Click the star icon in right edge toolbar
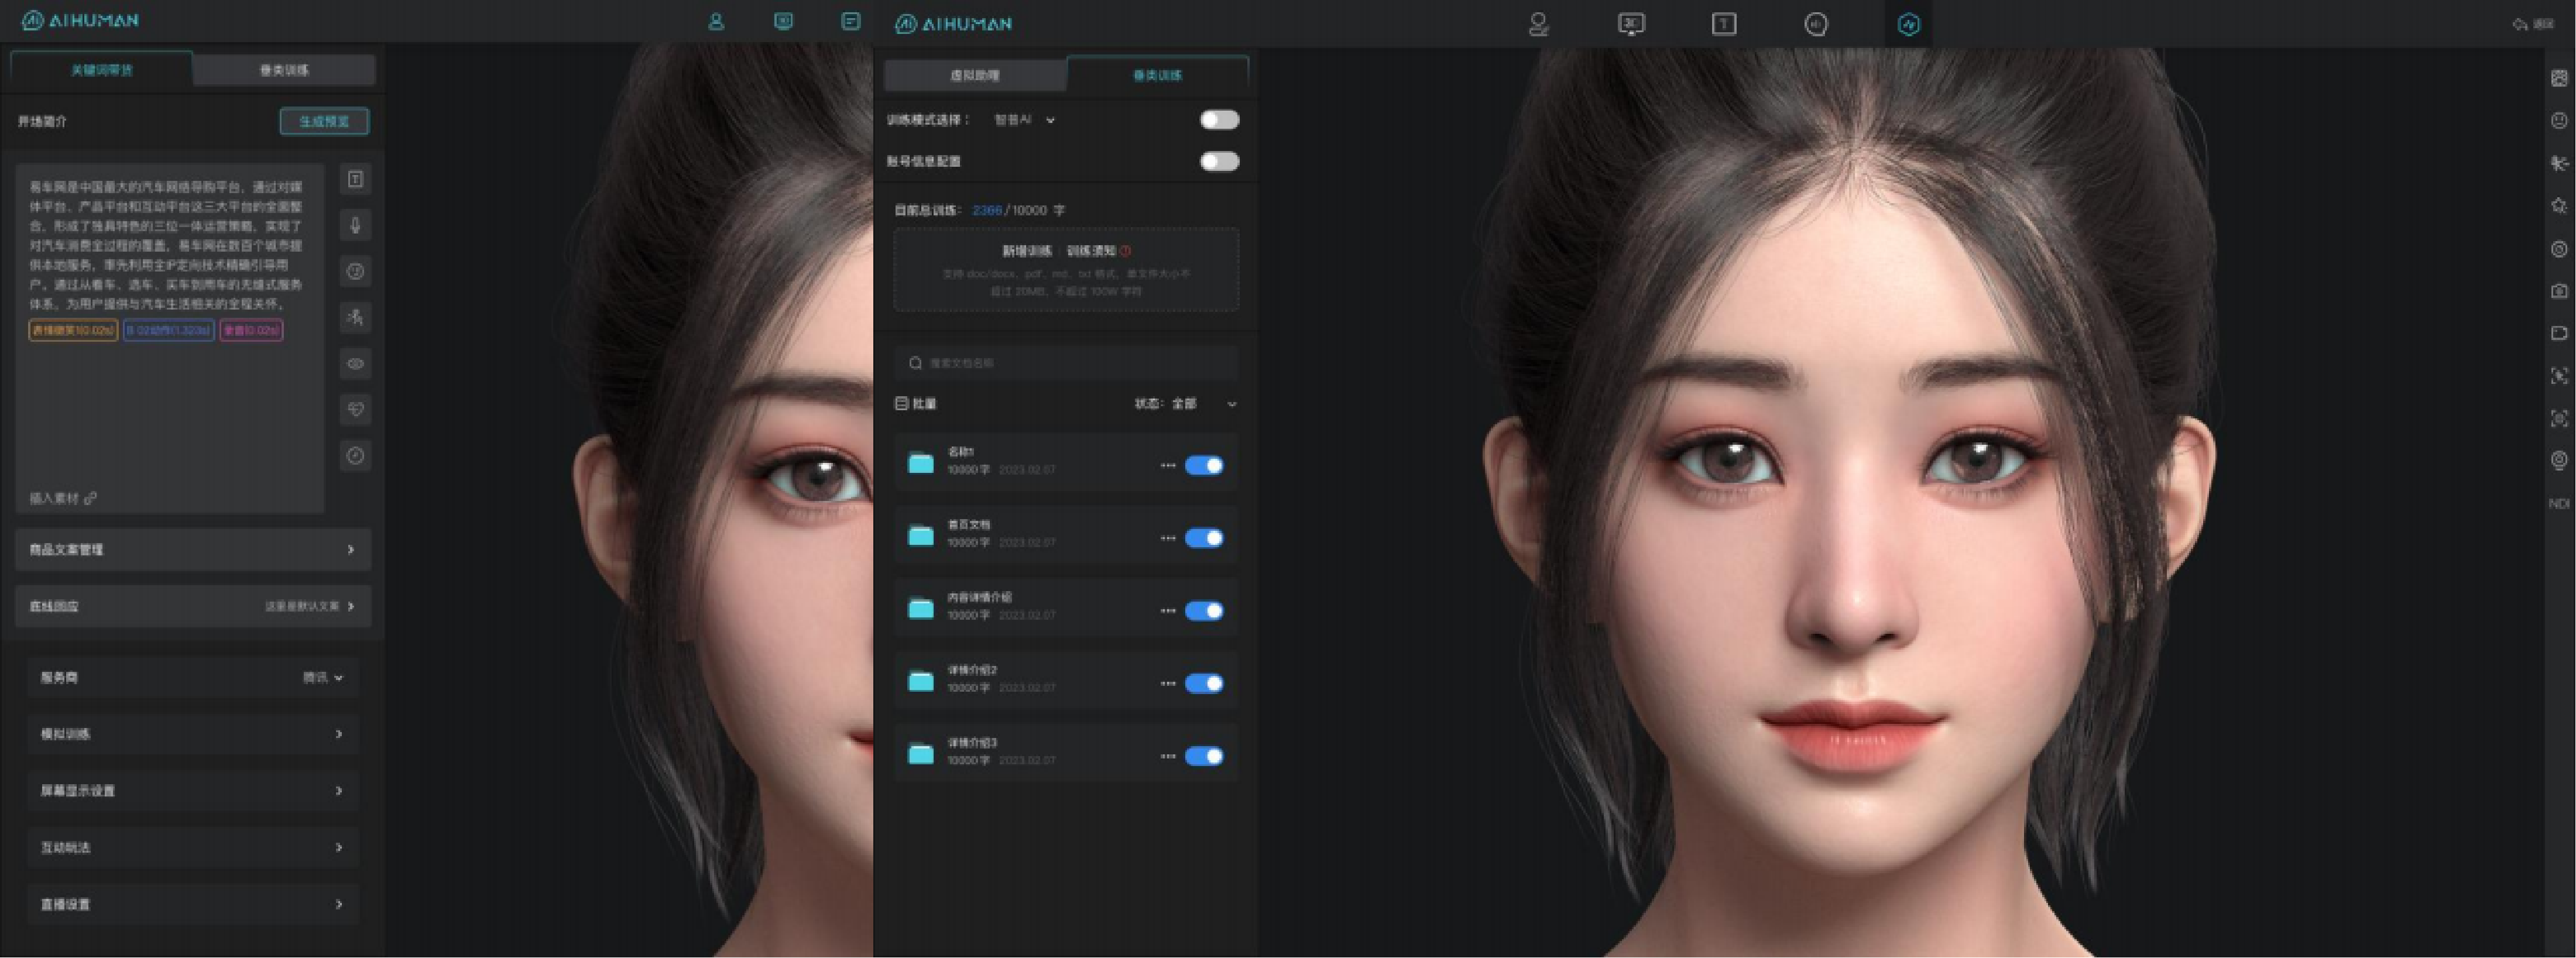Viewport: 2576px width, 958px height. pyautogui.click(x=2559, y=205)
